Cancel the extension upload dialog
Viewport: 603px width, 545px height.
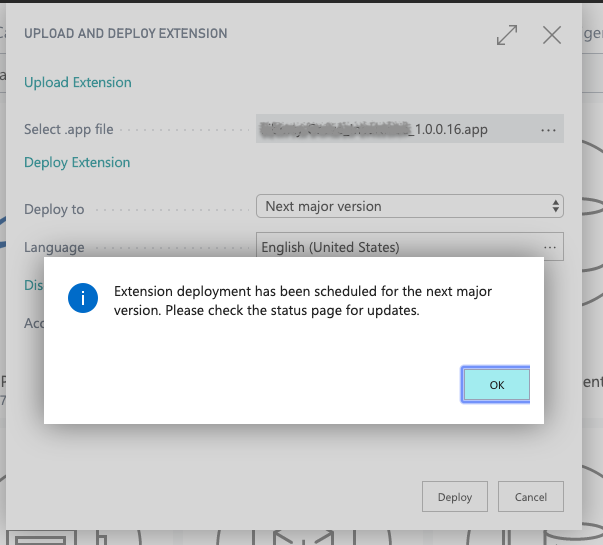531,497
